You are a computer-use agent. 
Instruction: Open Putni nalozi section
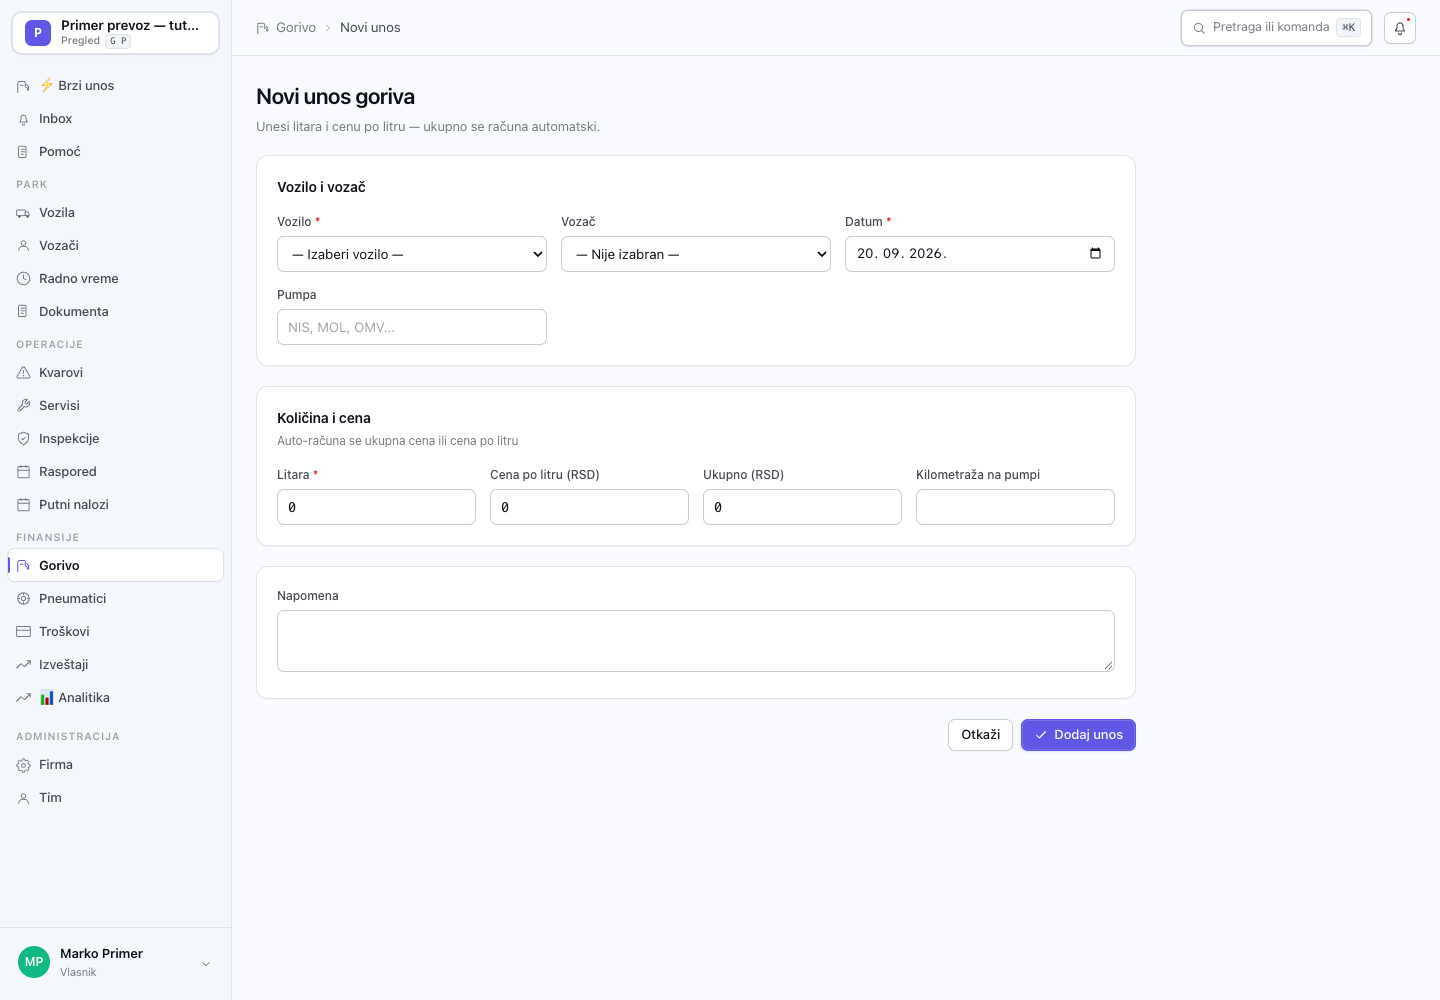[115, 505]
